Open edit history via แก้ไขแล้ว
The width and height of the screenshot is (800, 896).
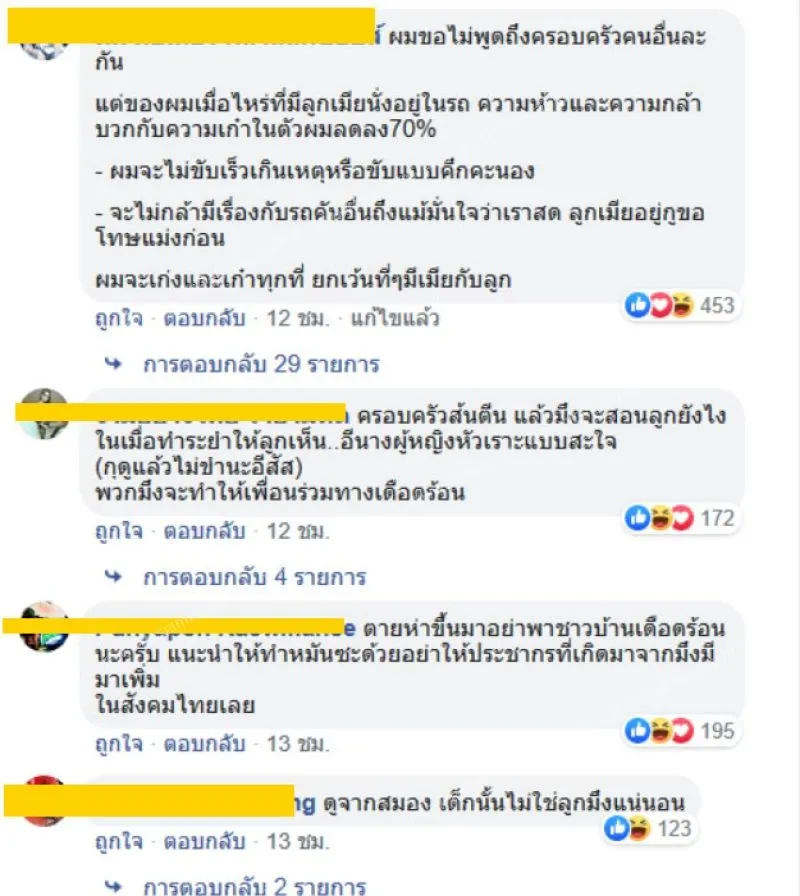(394, 318)
